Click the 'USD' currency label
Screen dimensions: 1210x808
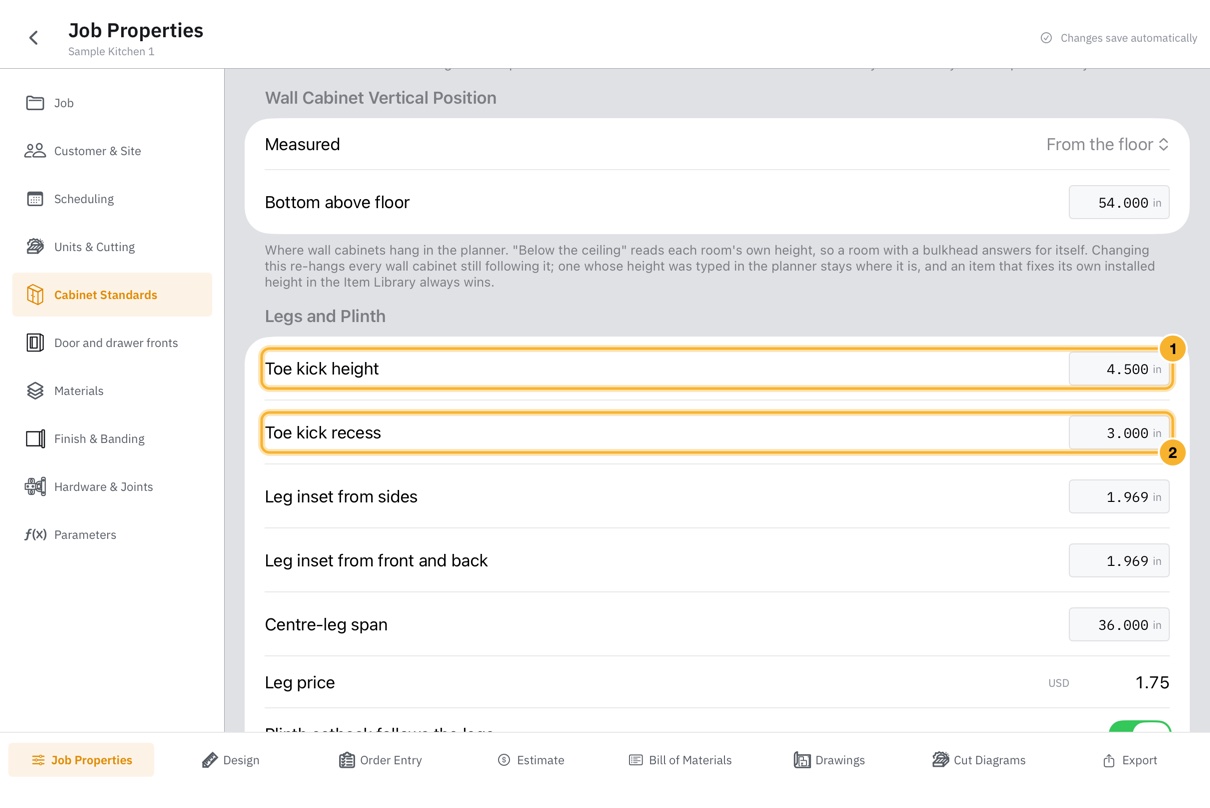click(1058, 683)
